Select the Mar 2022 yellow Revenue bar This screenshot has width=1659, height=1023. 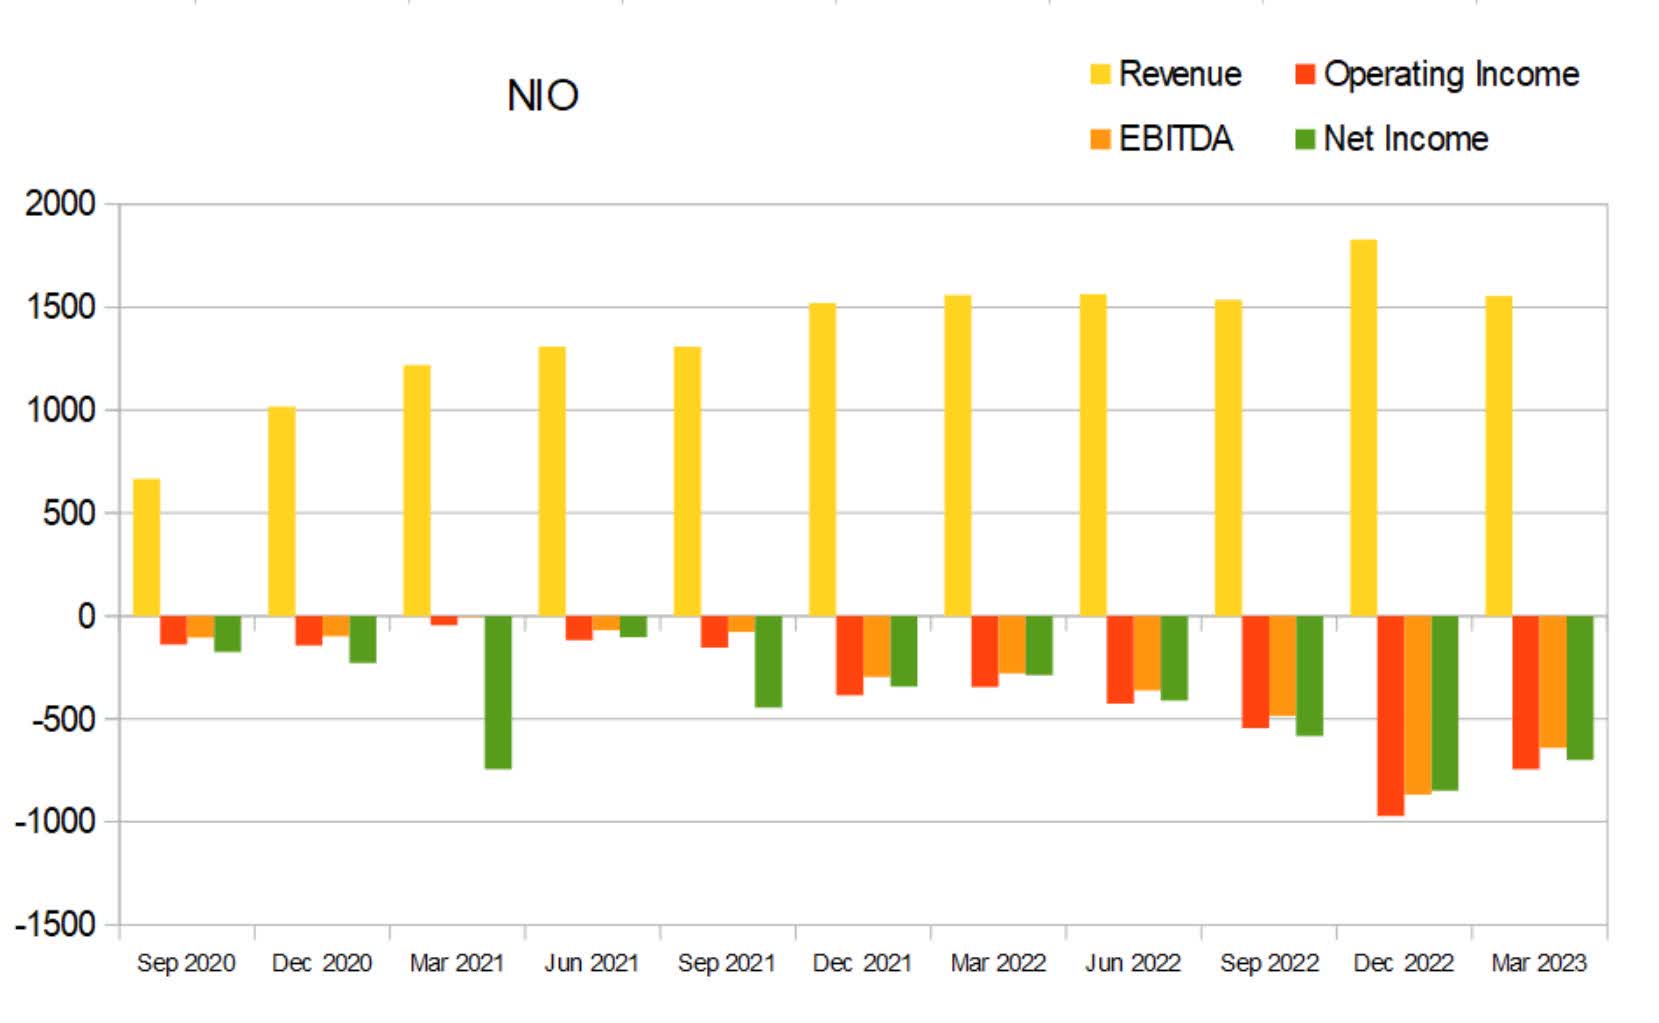click(958, 456)
